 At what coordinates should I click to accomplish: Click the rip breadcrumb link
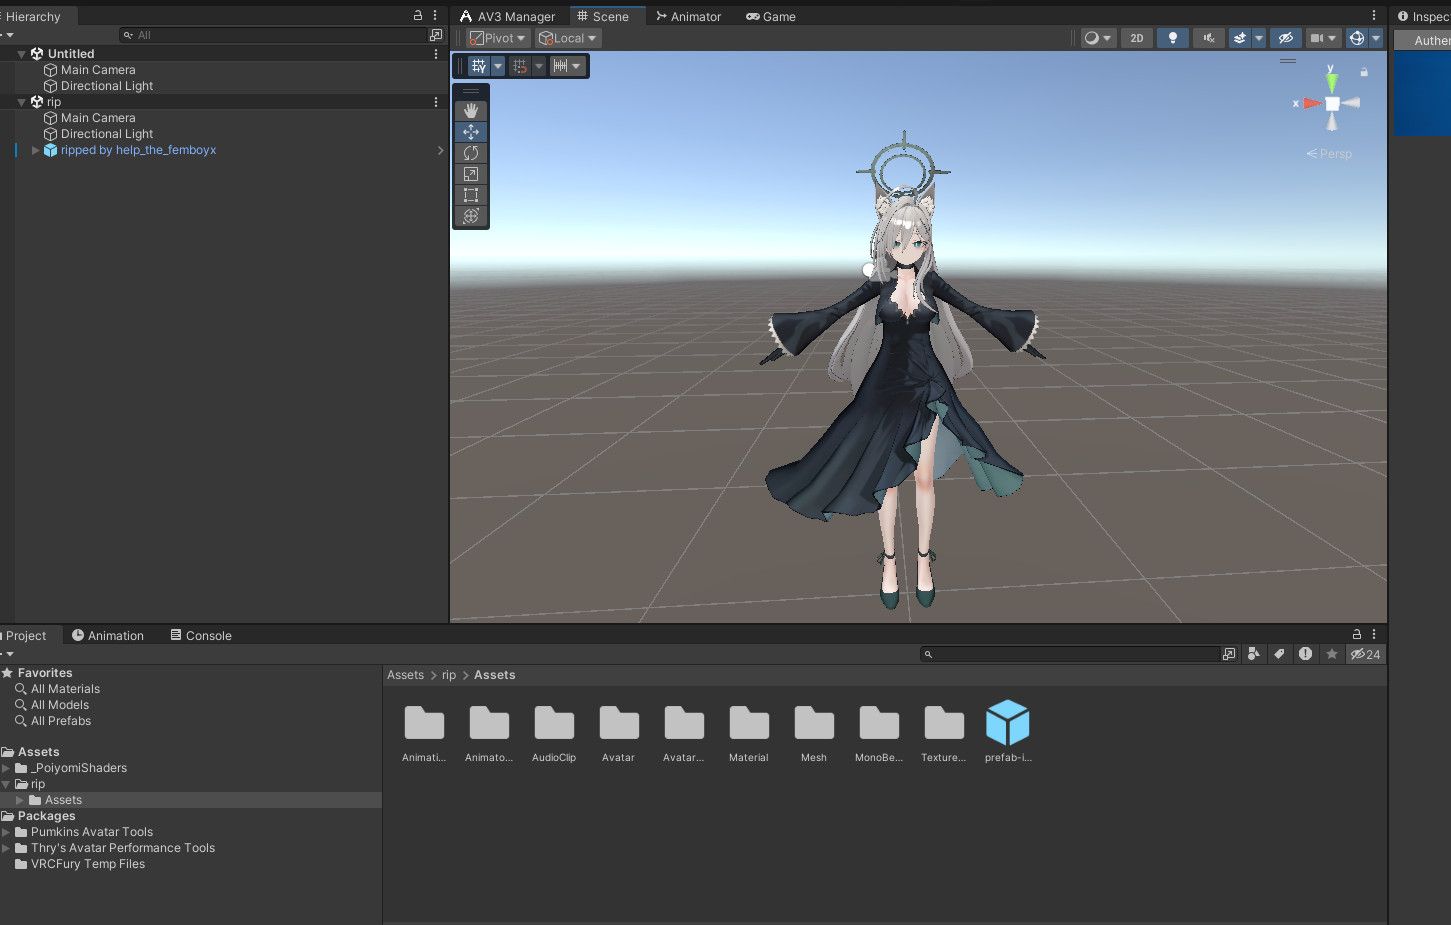[449, 675]
